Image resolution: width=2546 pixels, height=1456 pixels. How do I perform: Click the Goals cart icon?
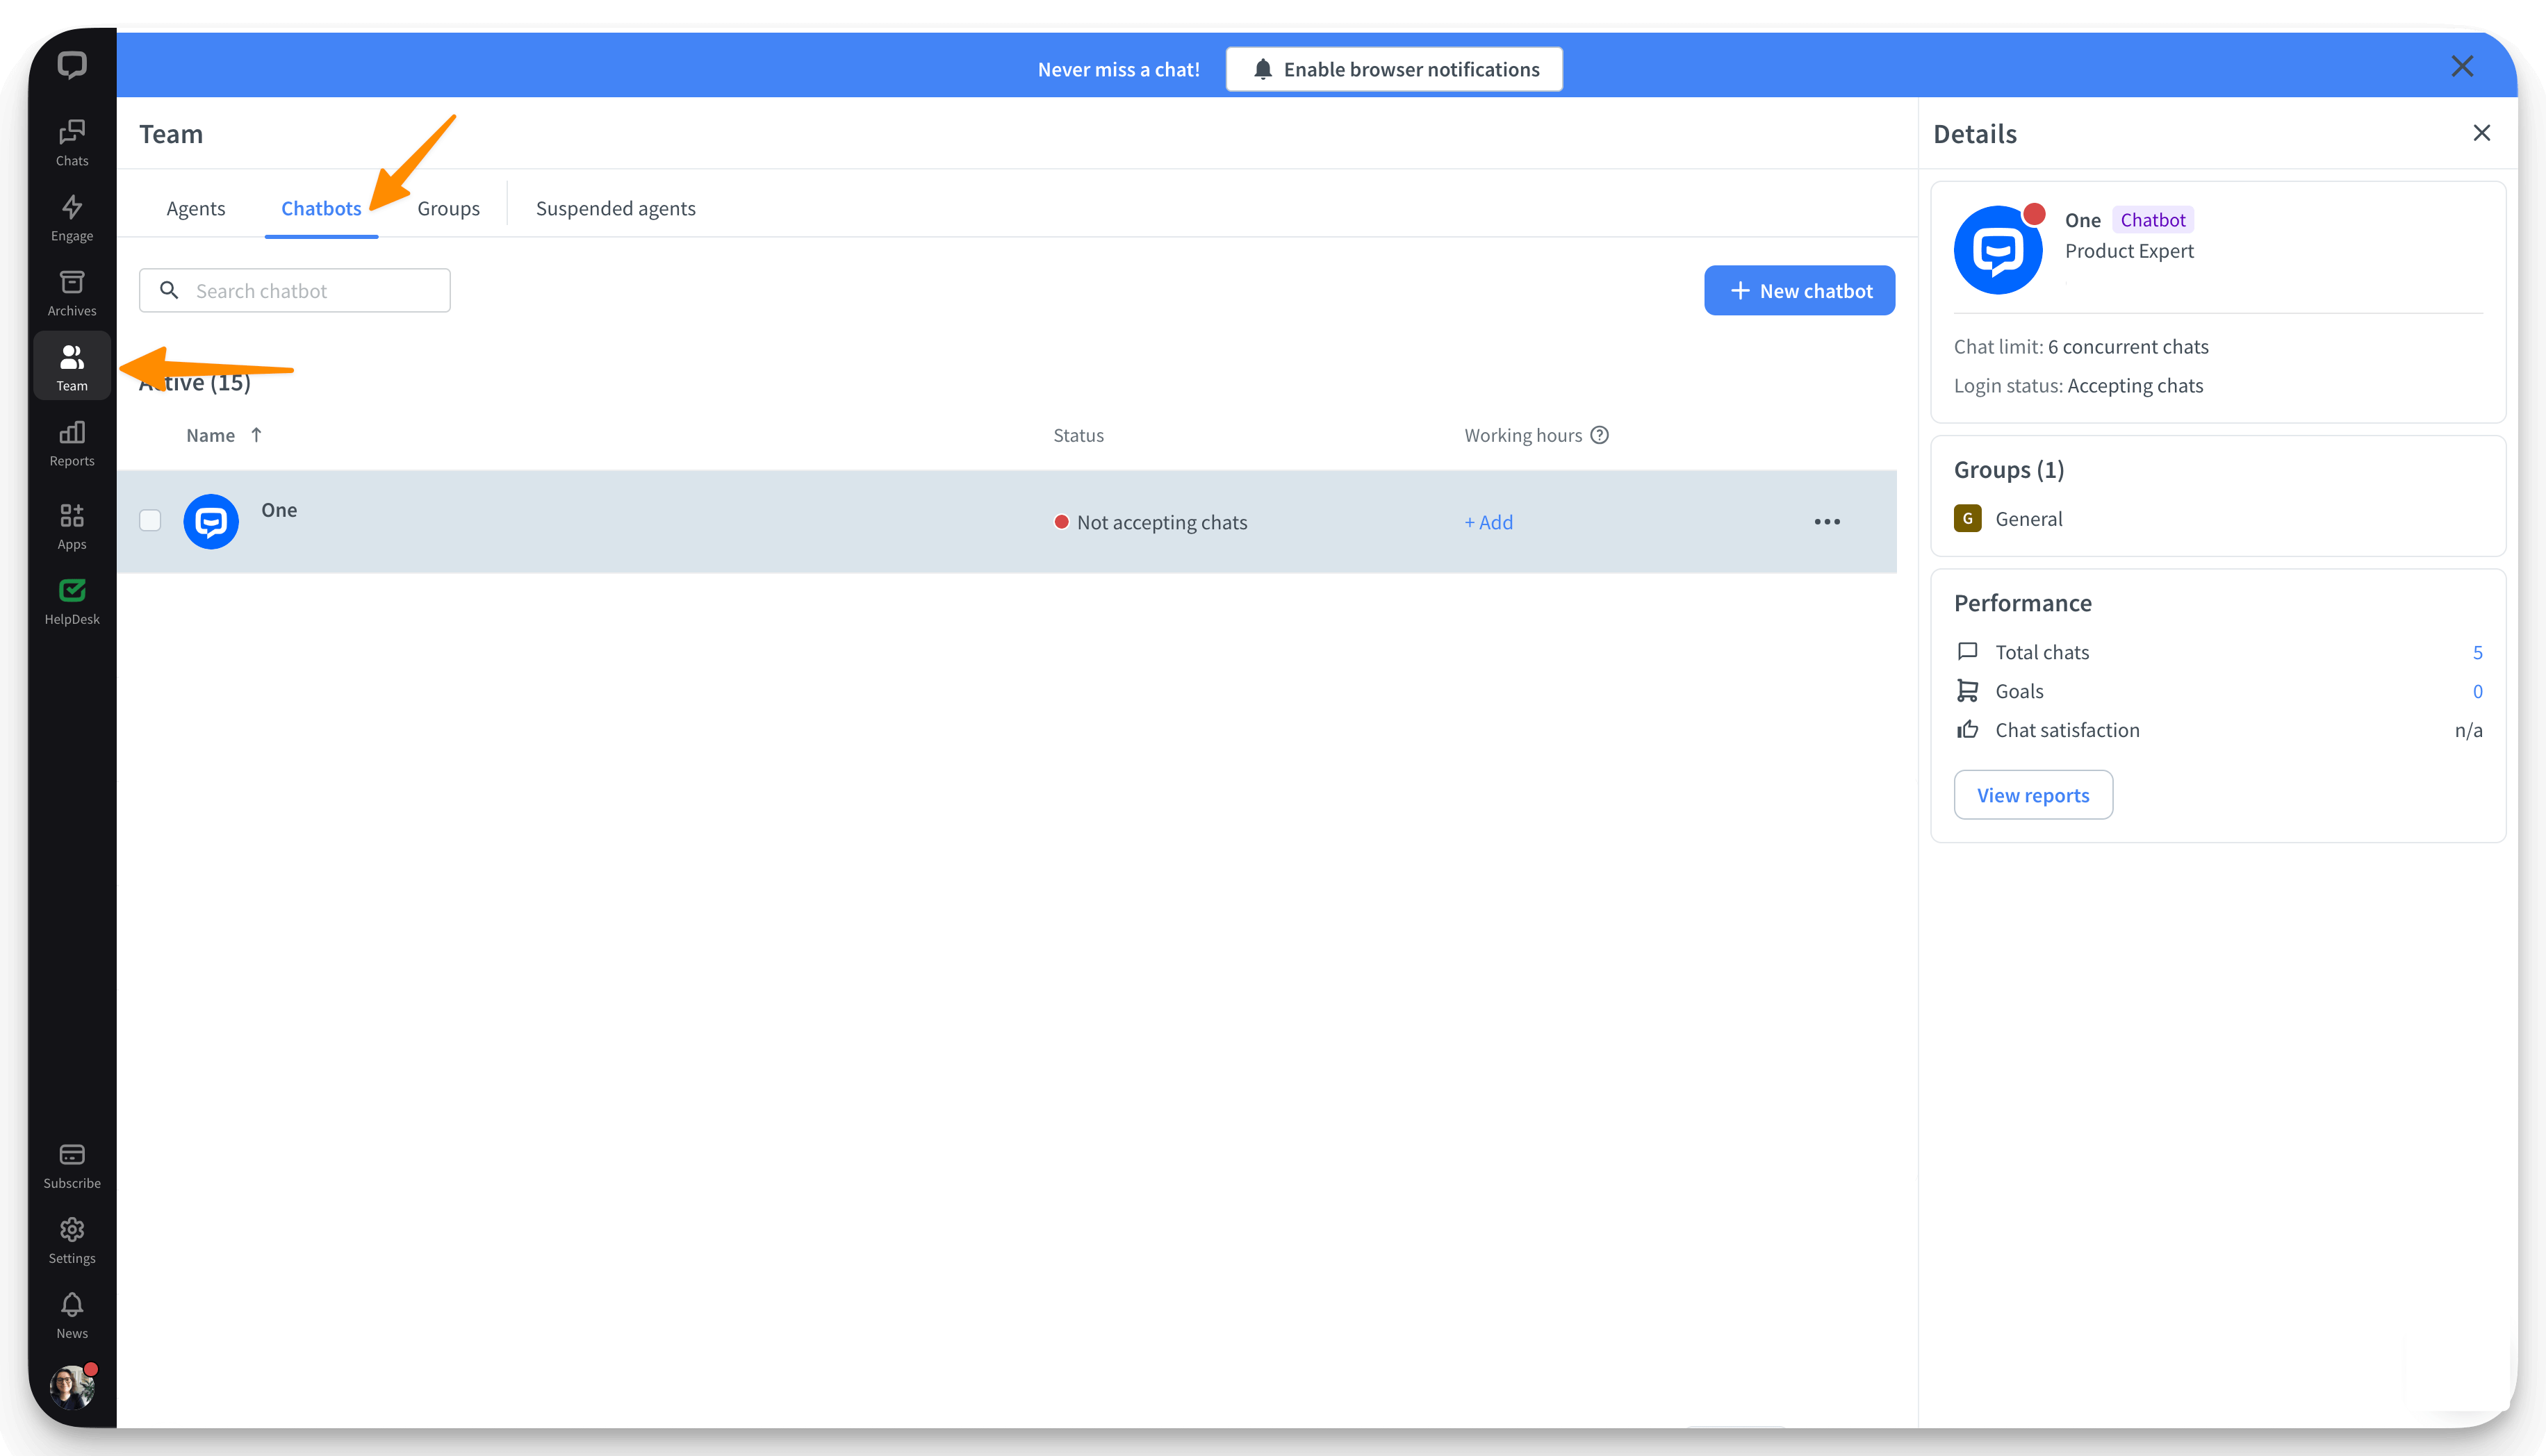(1967, 691)
